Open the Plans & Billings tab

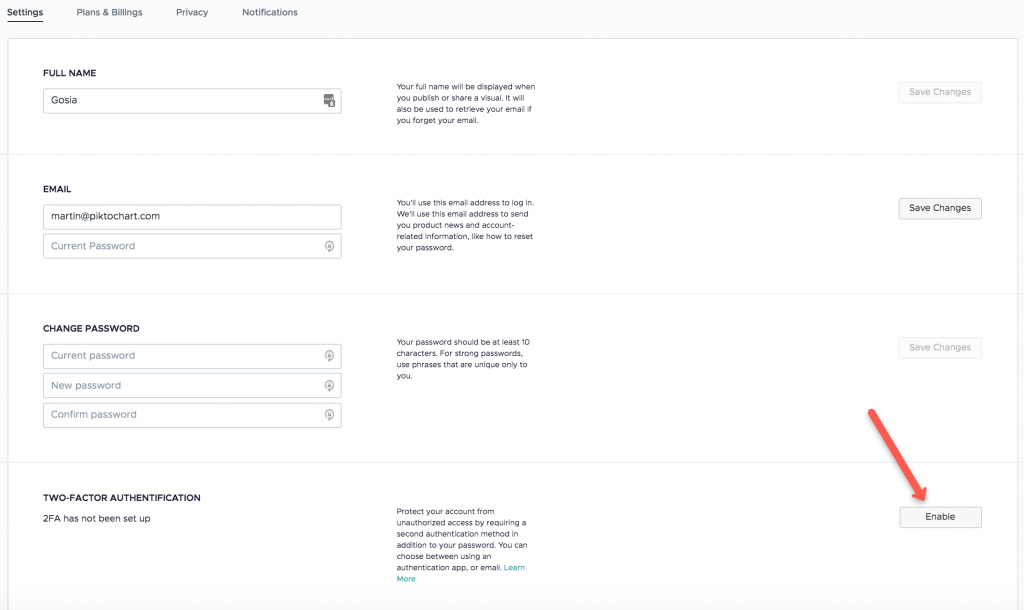(109, 12)
